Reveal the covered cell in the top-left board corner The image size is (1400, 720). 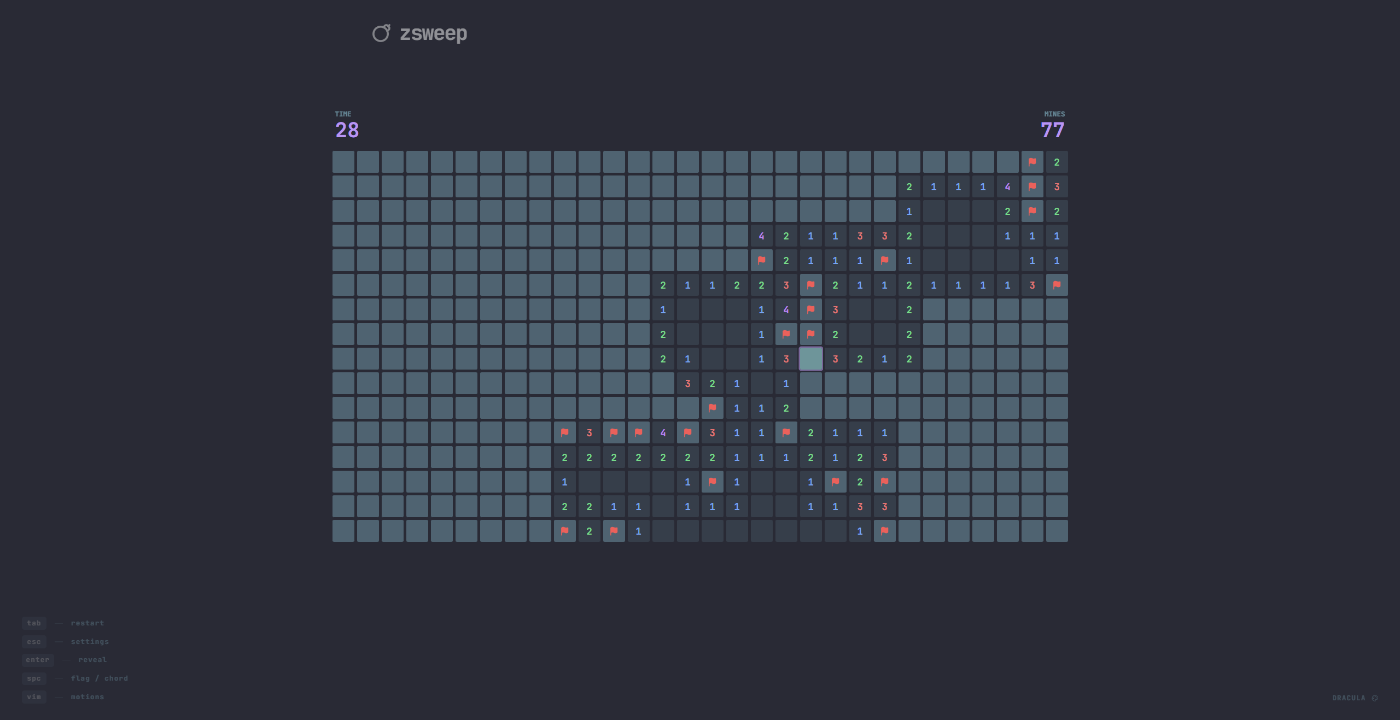click(x=343, y=162)
